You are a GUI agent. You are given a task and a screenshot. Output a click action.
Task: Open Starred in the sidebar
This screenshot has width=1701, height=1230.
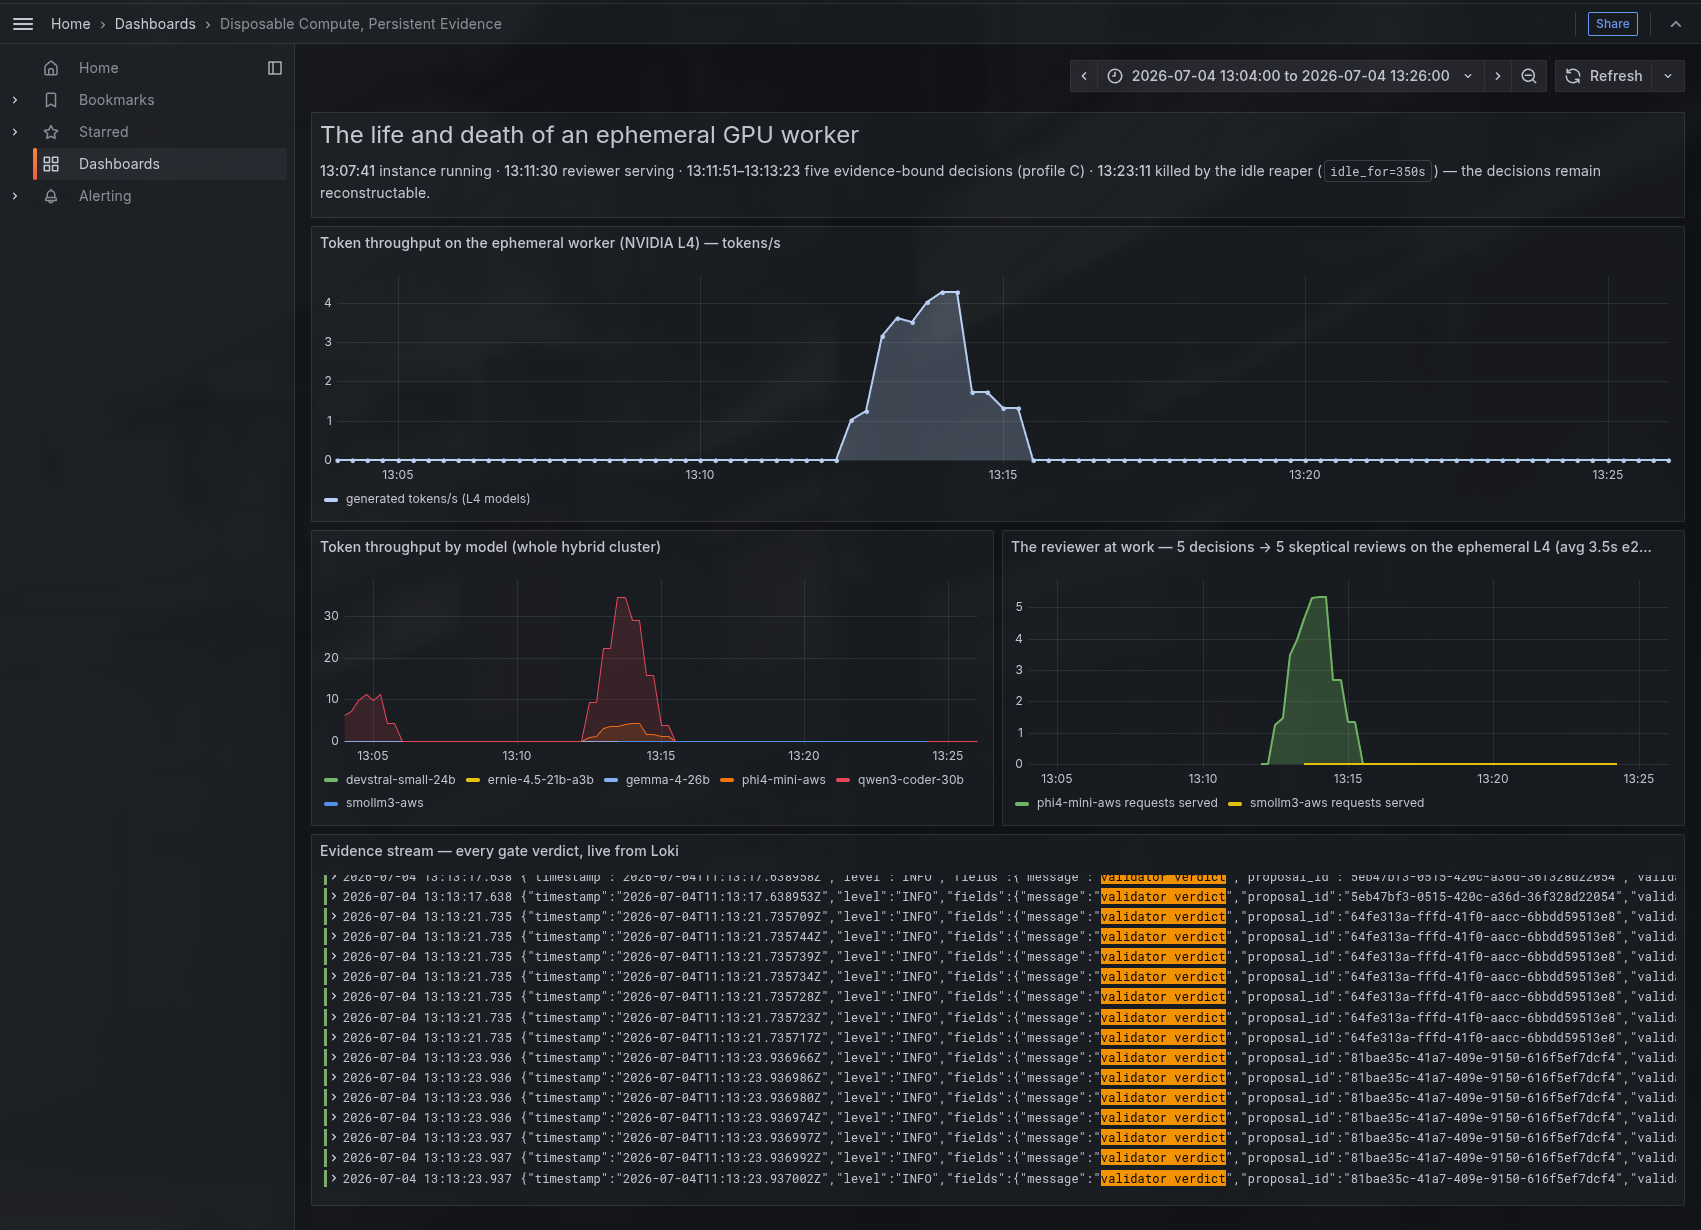tap(103, 132)
